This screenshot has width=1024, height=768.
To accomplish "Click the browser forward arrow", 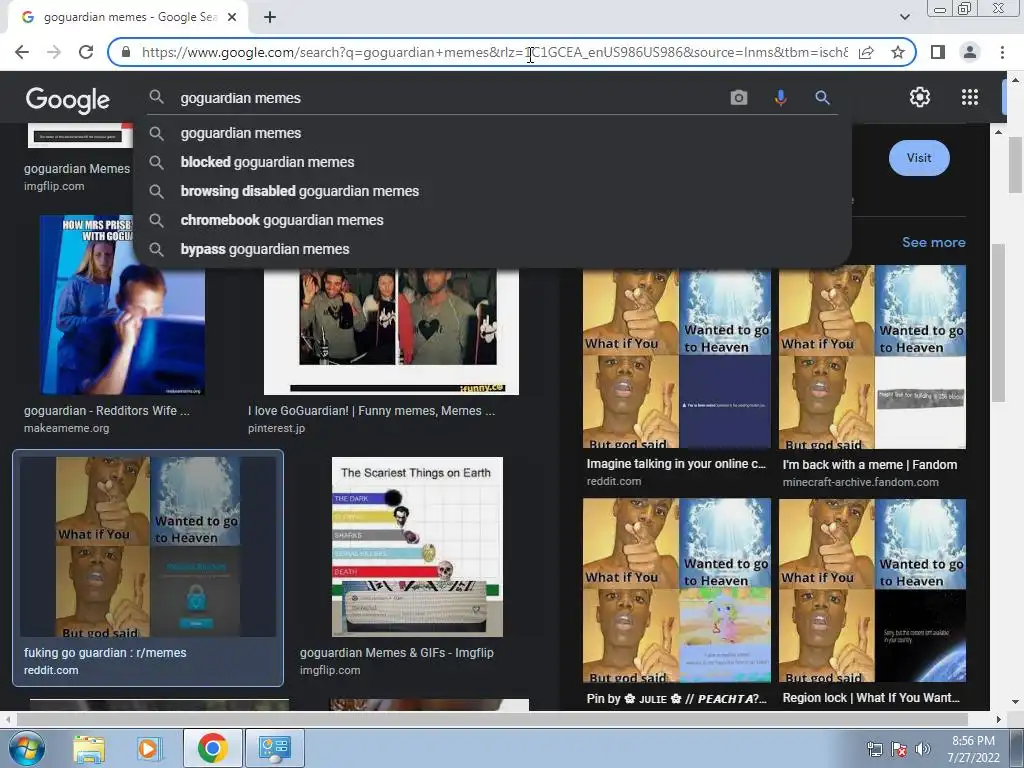I will (x=54, y=52).
